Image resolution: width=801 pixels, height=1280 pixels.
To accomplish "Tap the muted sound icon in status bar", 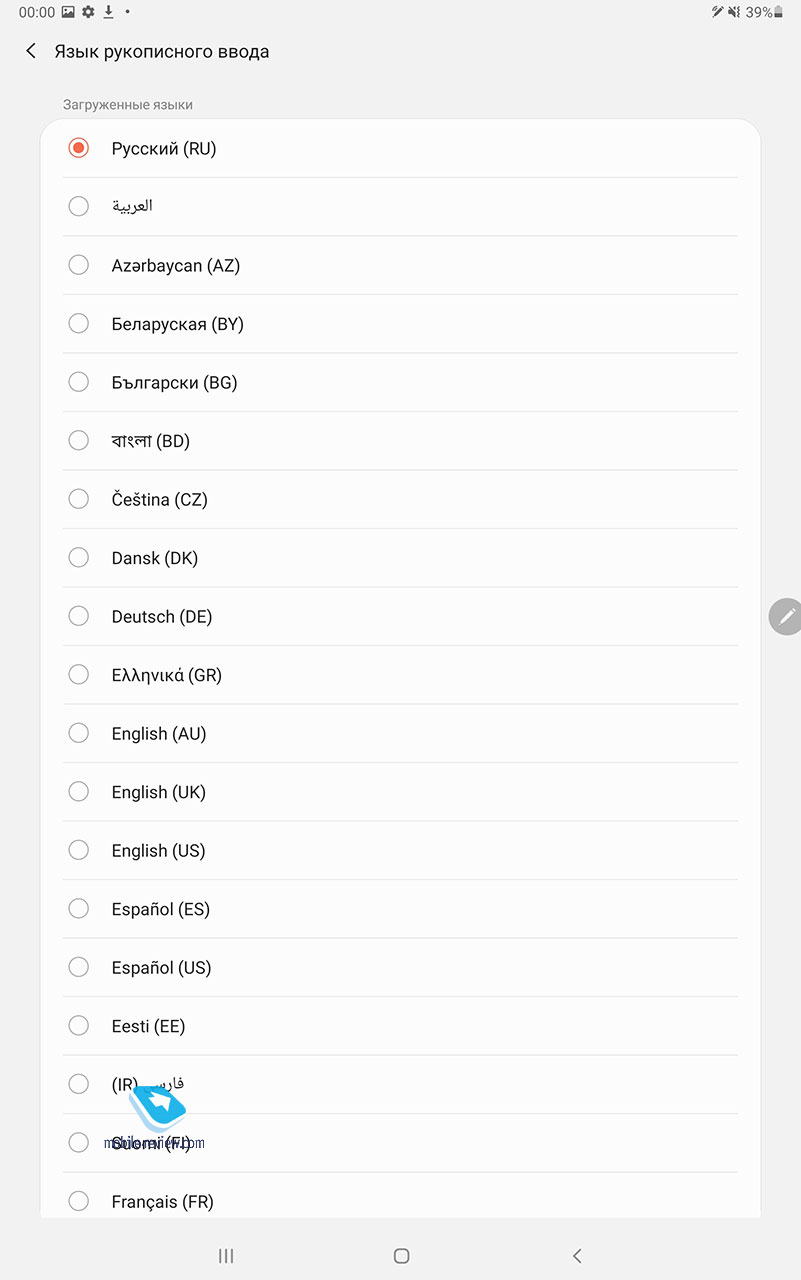I will 735,12.
